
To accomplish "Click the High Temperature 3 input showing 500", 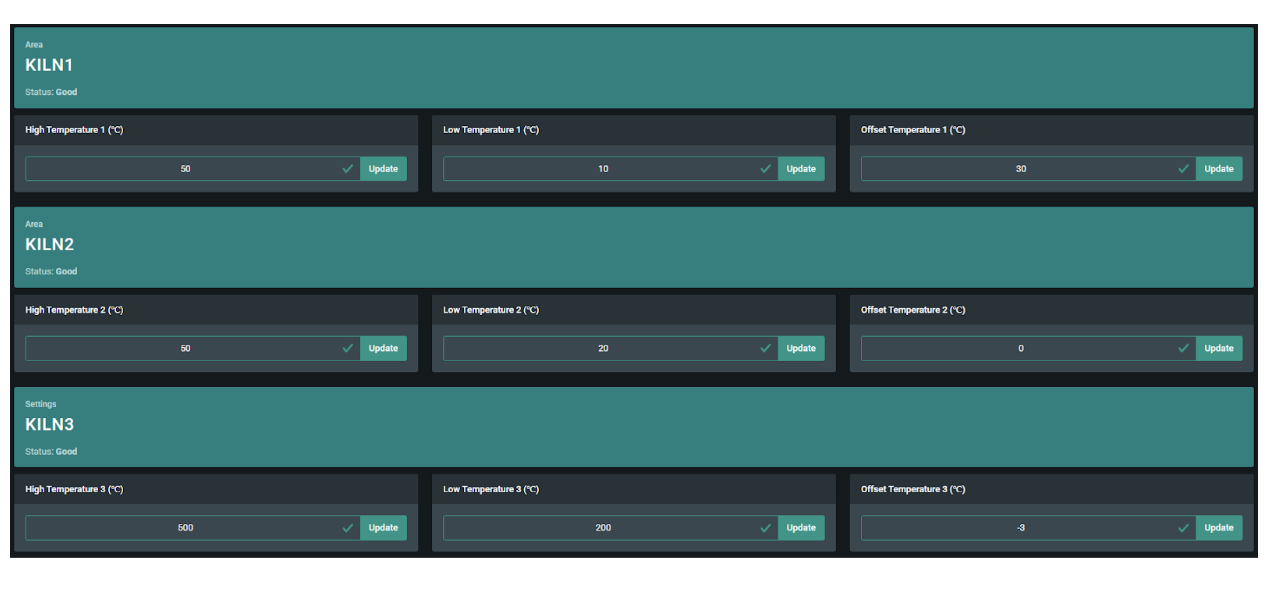I will (185, 528).
